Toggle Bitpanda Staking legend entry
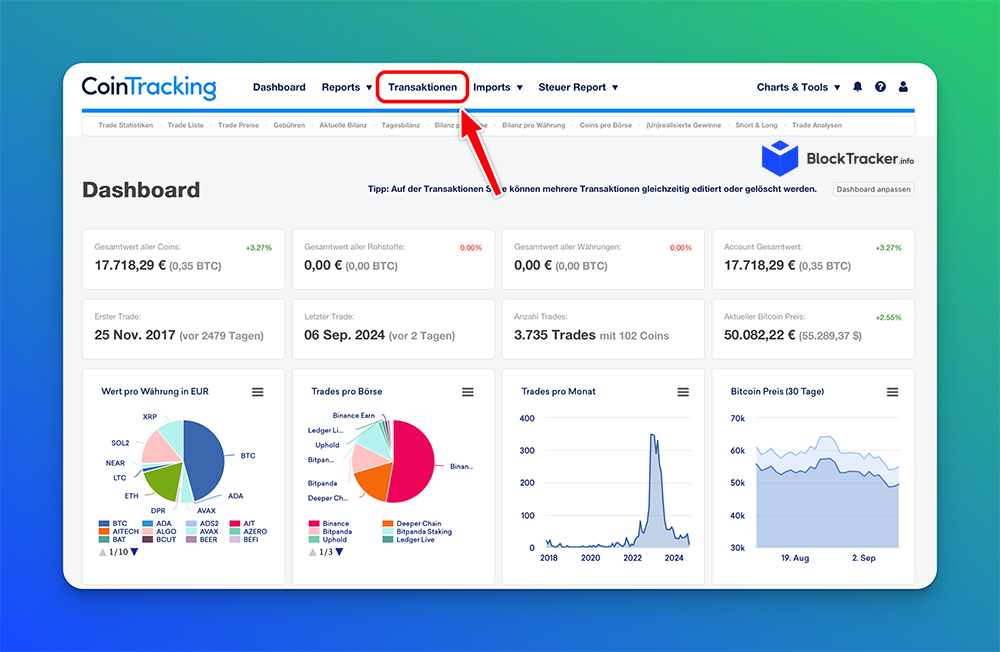This screenshot has height=652, width=1000. (417, 531)
